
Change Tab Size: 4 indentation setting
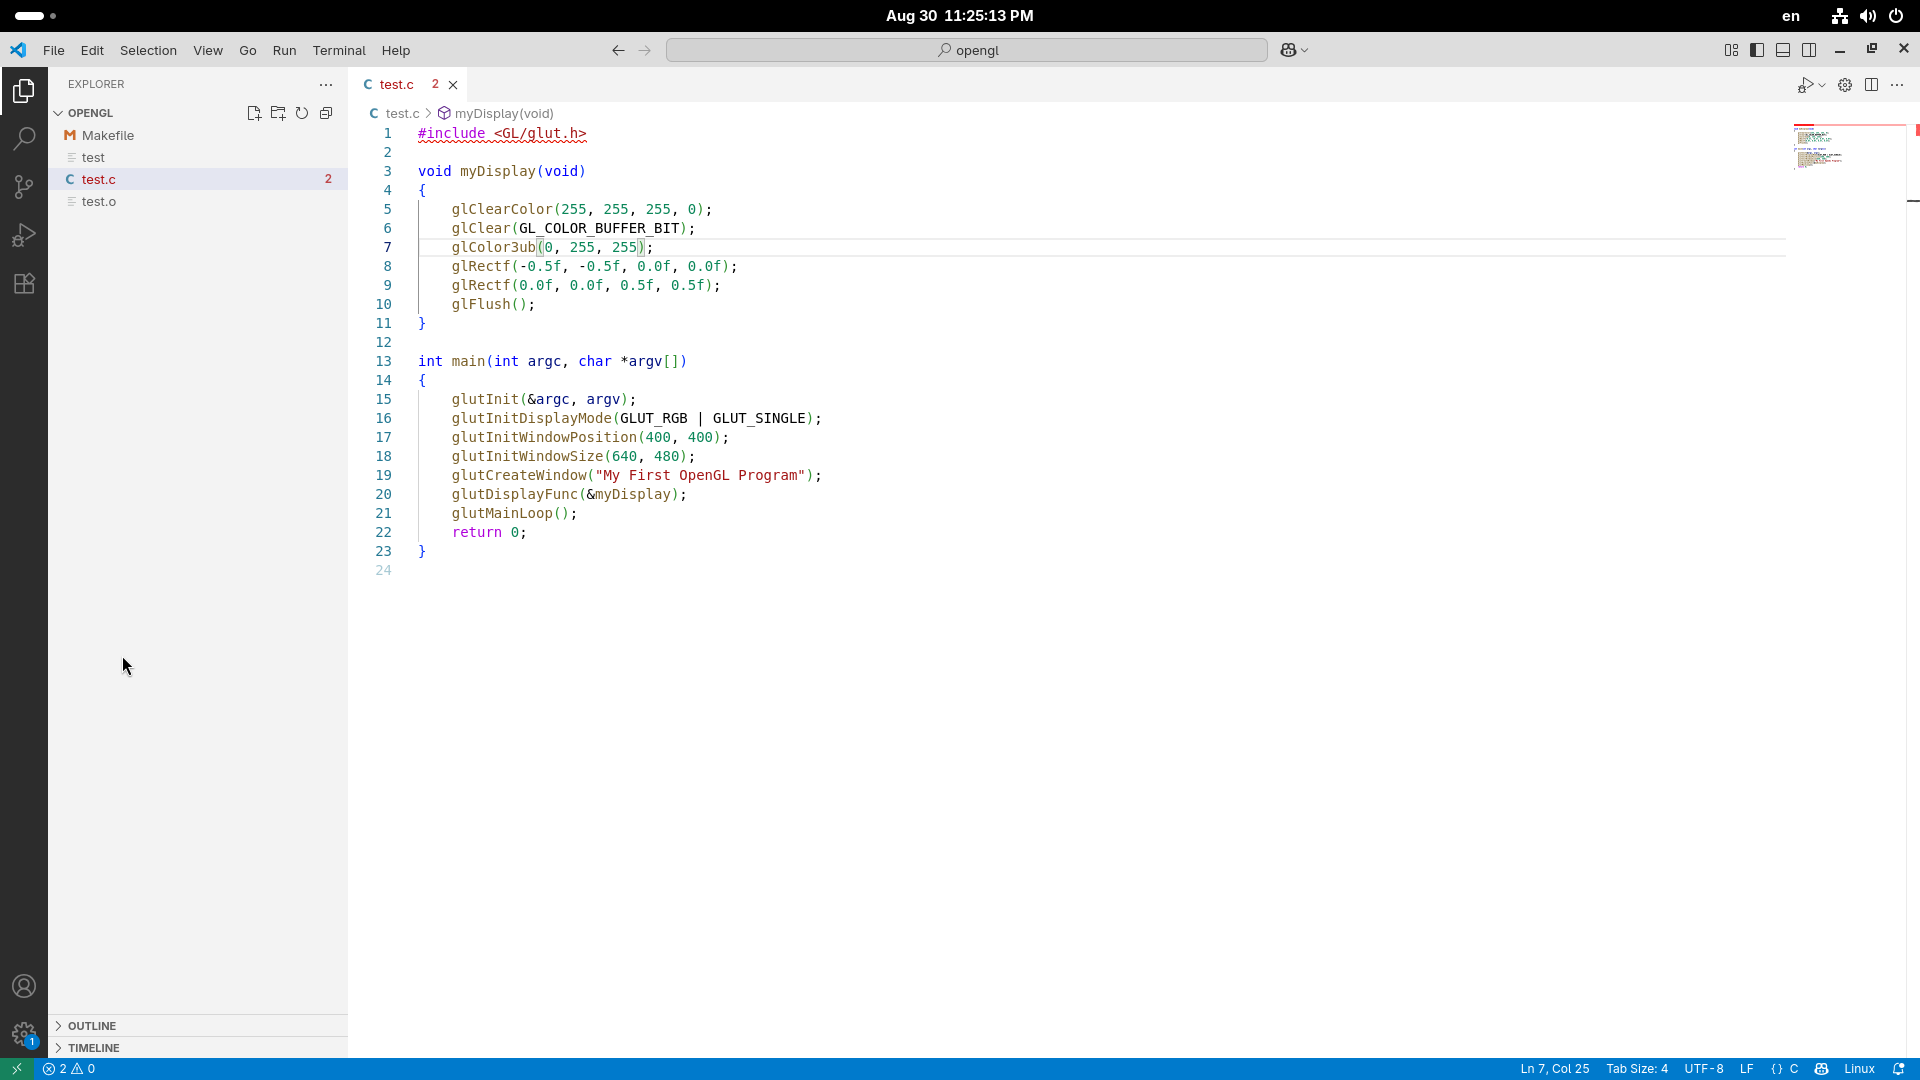(1637, 1069)
